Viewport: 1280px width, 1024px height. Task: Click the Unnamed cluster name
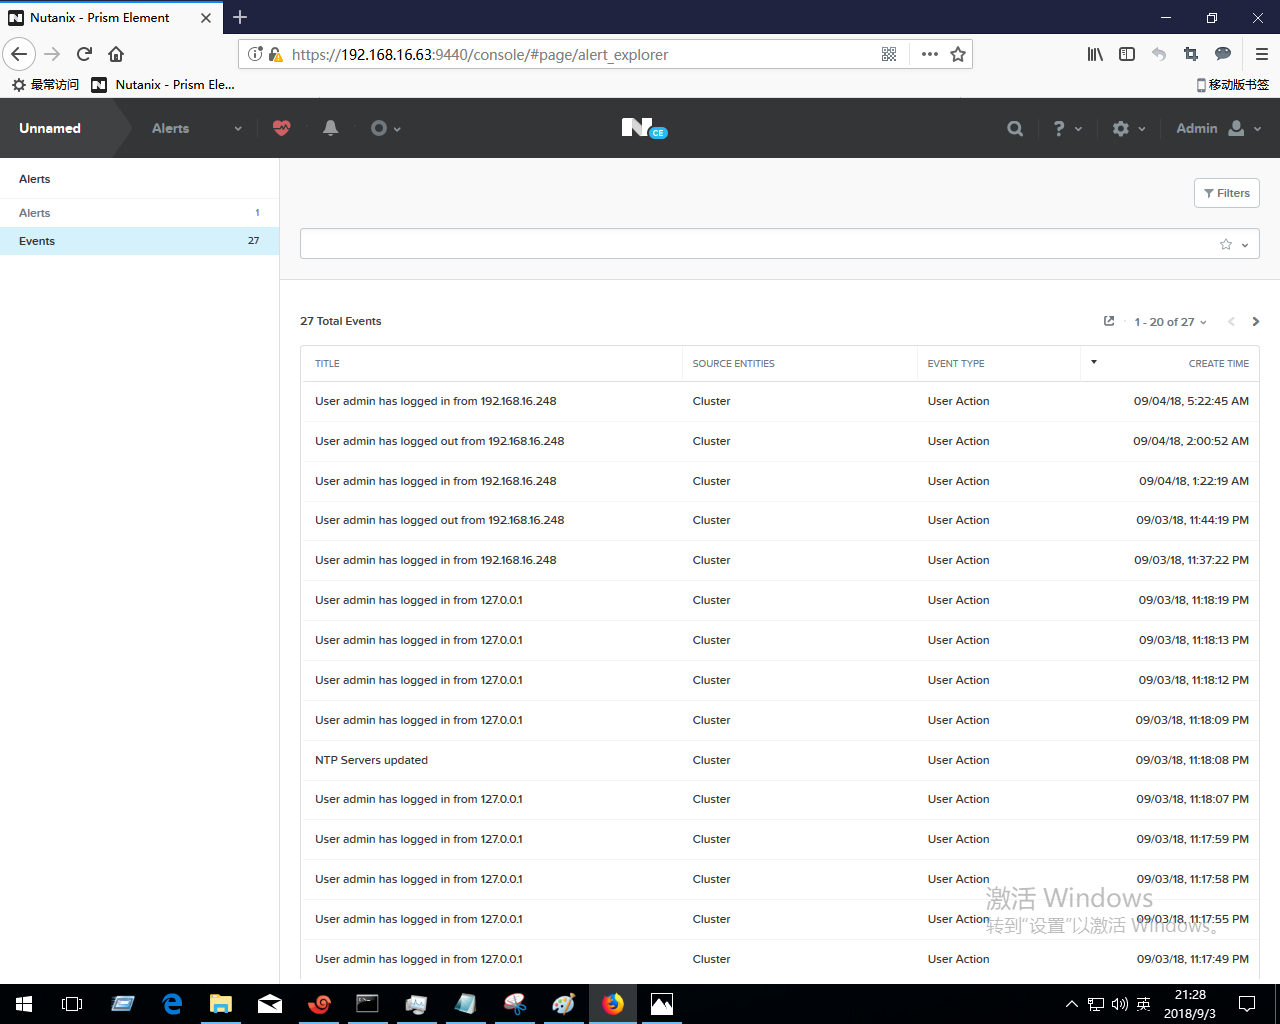(50, 128)
